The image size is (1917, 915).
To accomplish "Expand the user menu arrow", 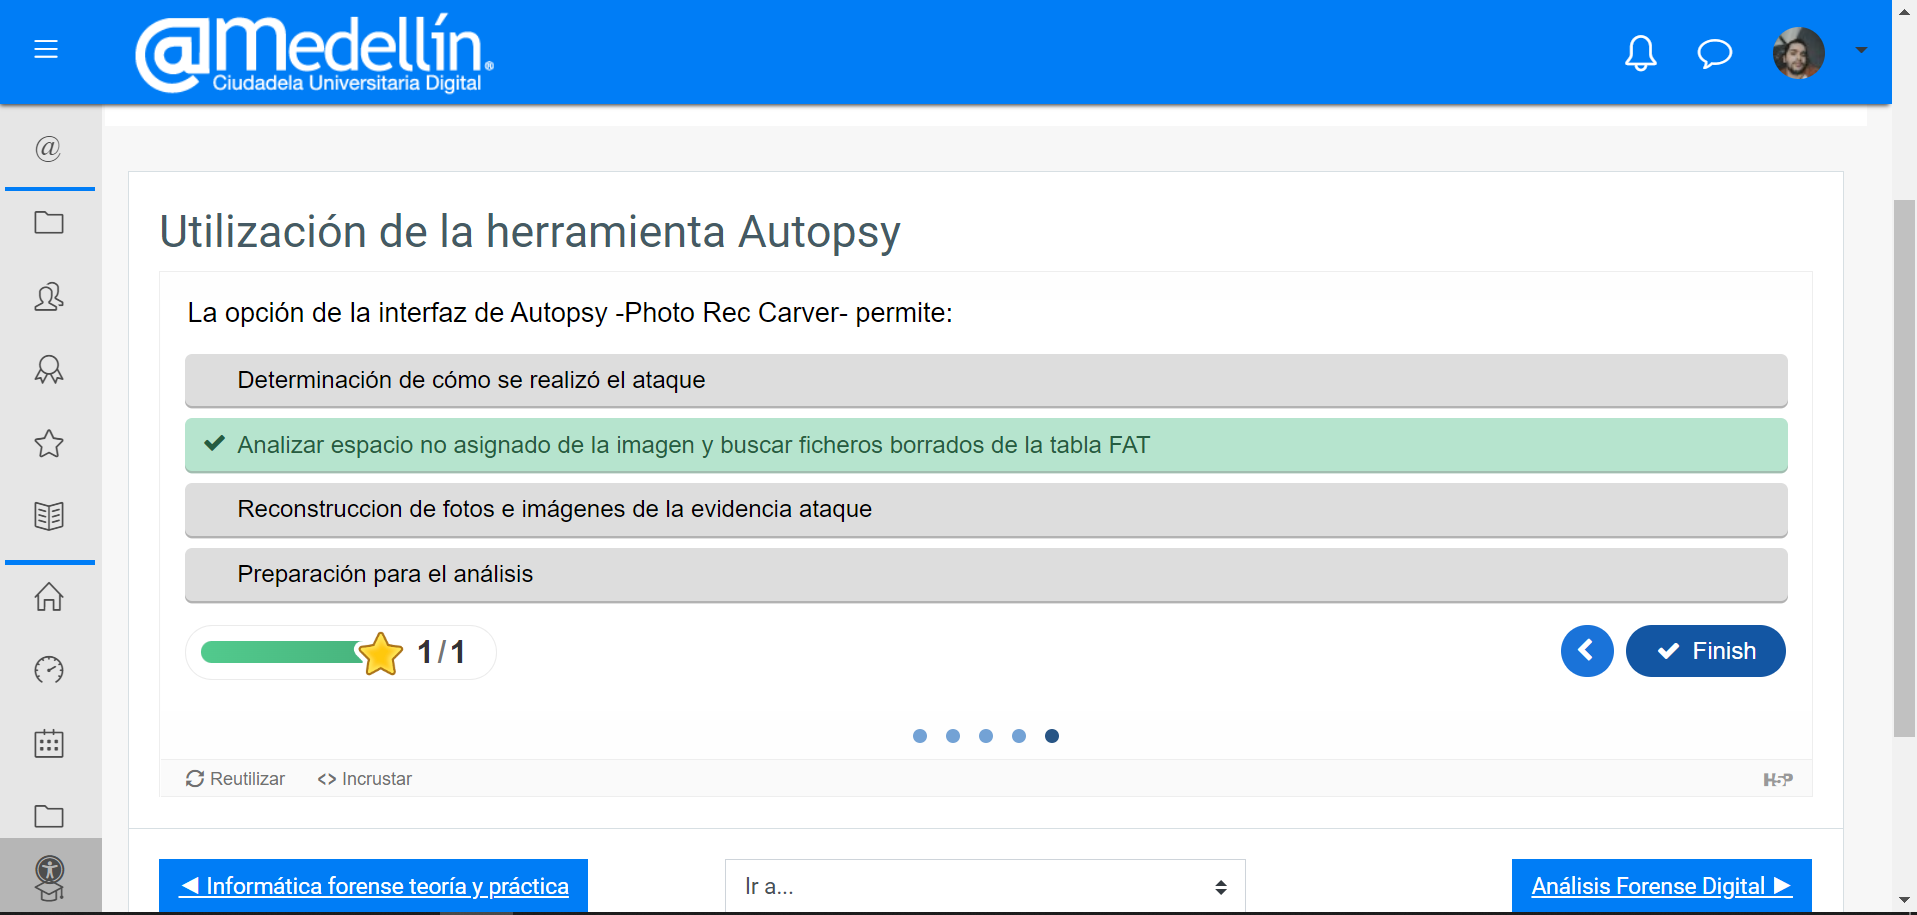I will click(x=1861, y=50).
